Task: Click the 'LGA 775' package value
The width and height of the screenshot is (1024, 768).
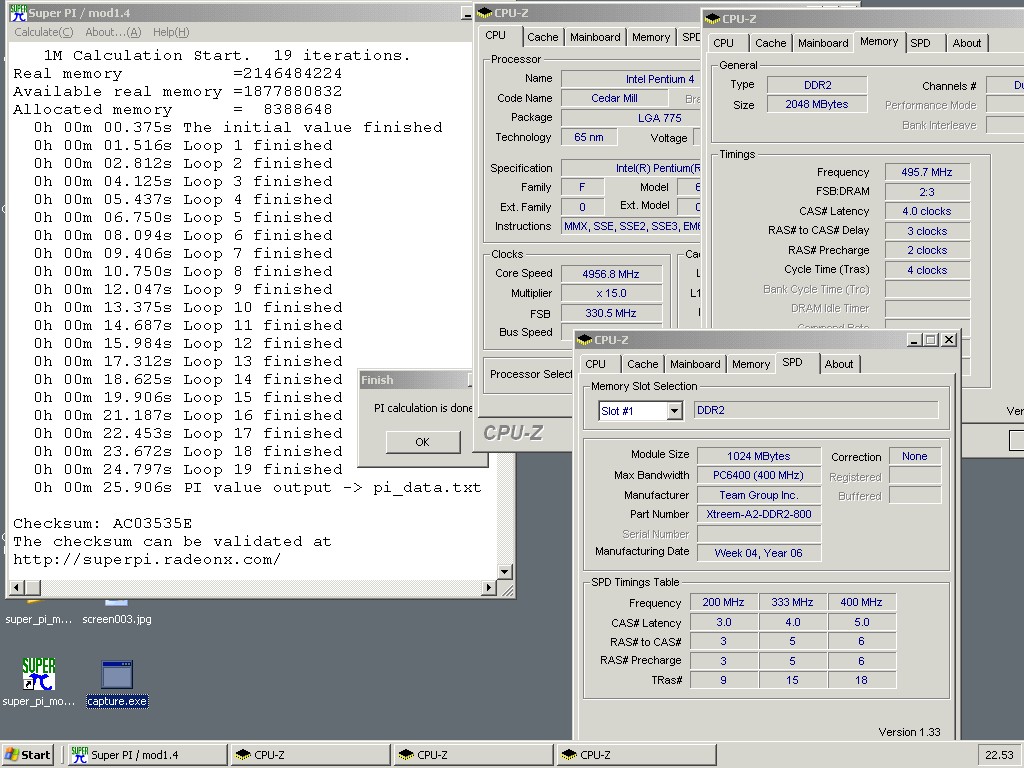Action: [x=631, y=118]
